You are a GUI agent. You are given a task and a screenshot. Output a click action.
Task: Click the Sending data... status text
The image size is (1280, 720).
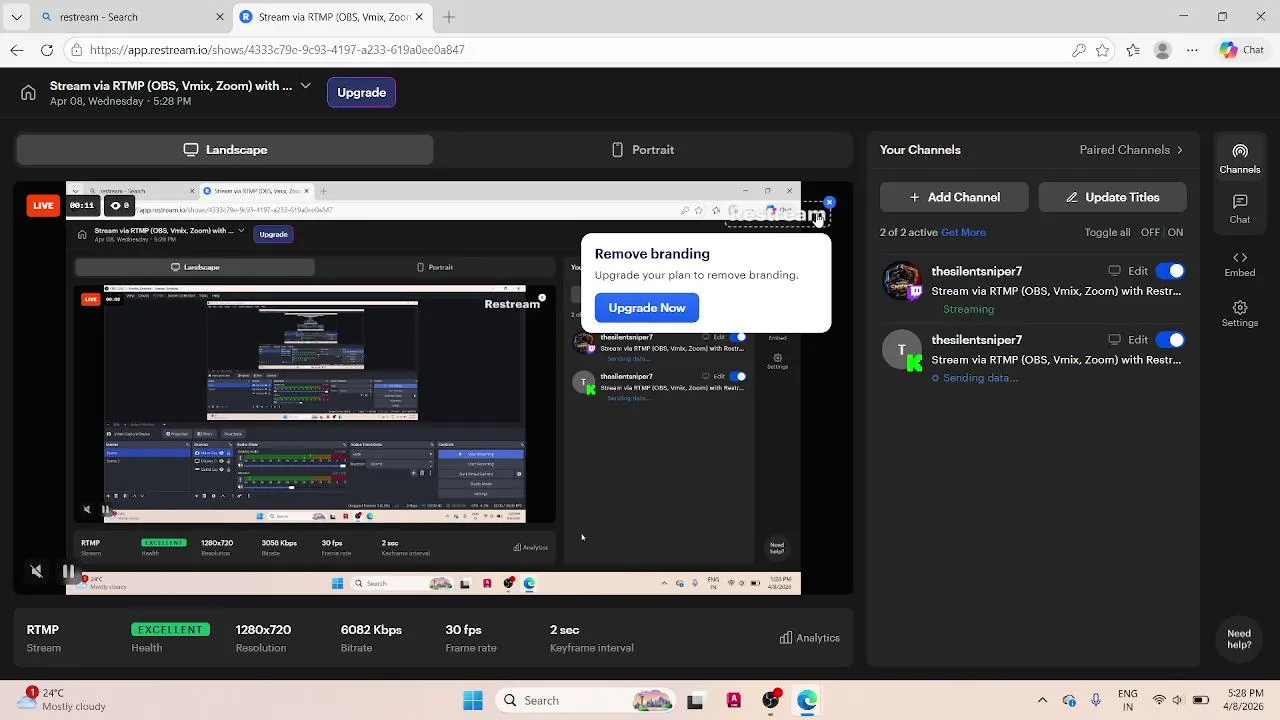click(x=980, y=378)
